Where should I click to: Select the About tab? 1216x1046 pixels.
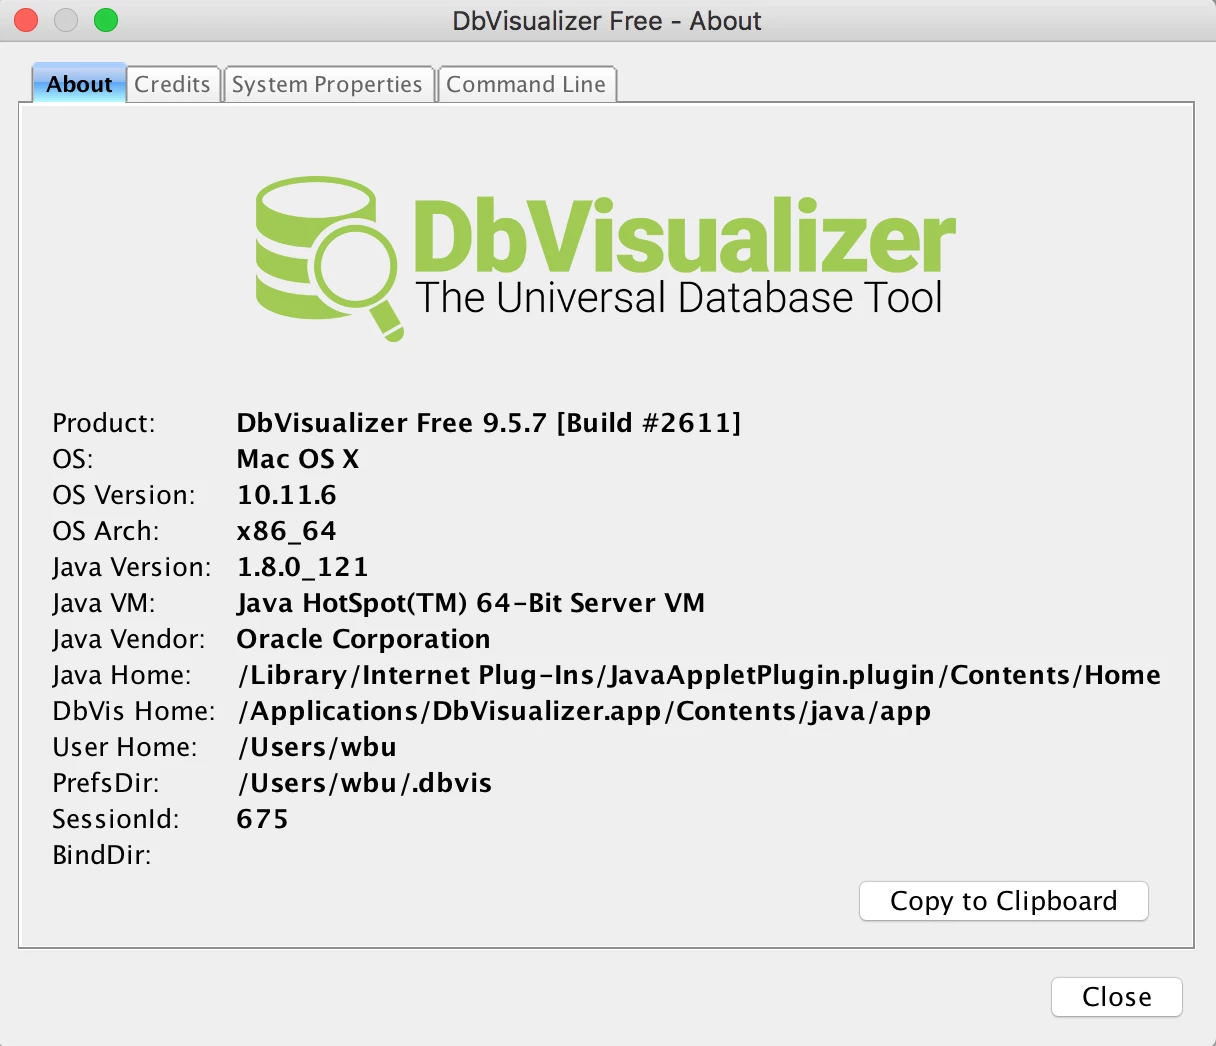point(79,84)
